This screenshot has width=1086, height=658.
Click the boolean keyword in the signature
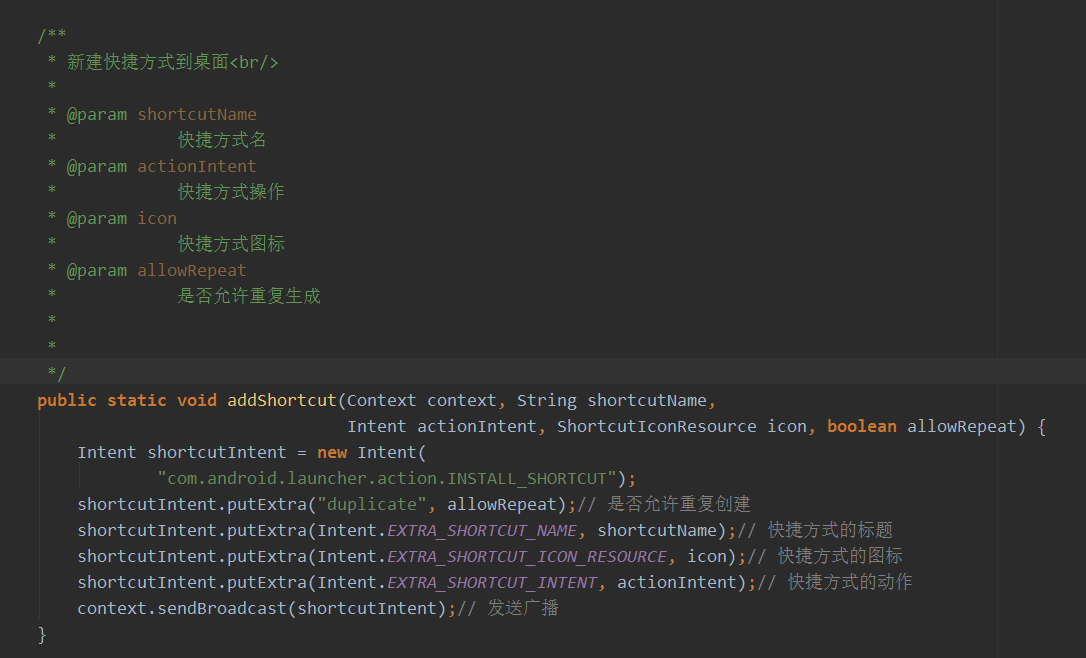(861, 426)
